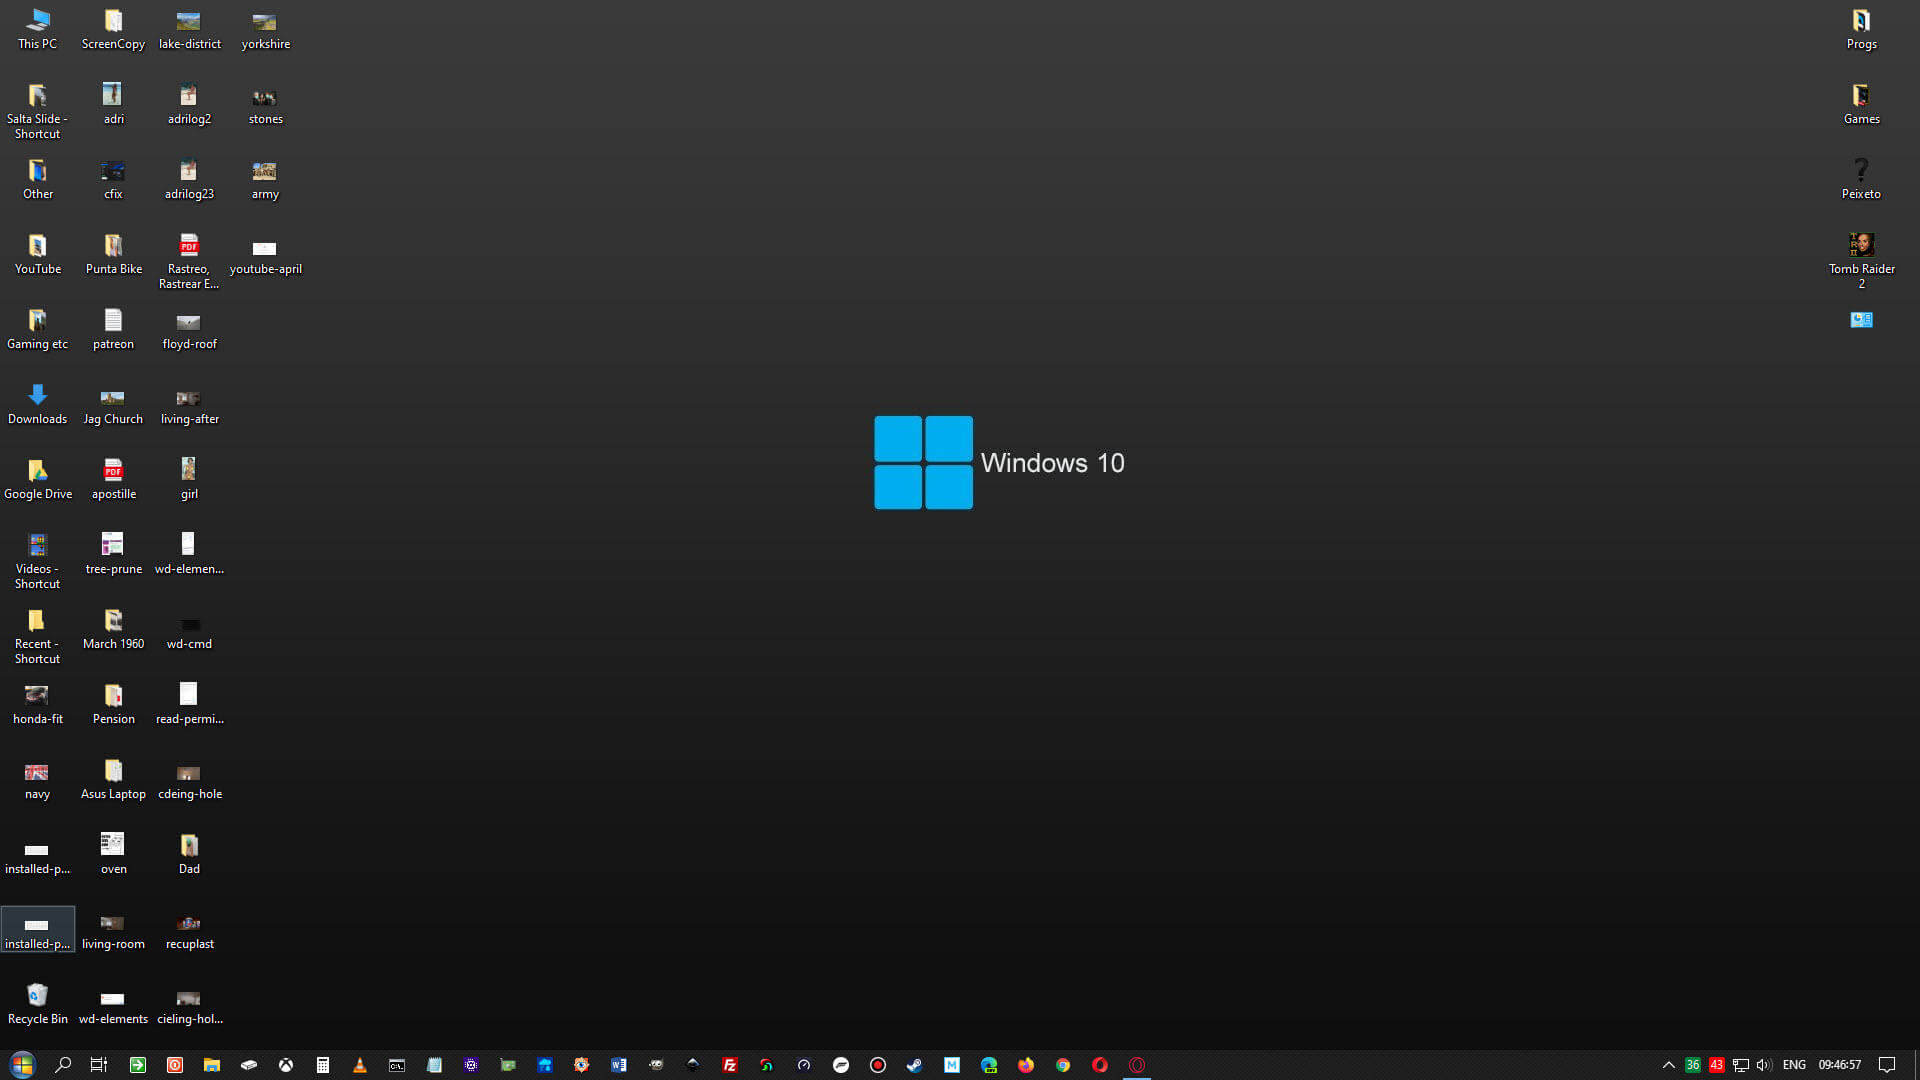Screen dimensions: 1920x1080
Task: Change ENG input language indicator
Action: click(1794, 1065)
